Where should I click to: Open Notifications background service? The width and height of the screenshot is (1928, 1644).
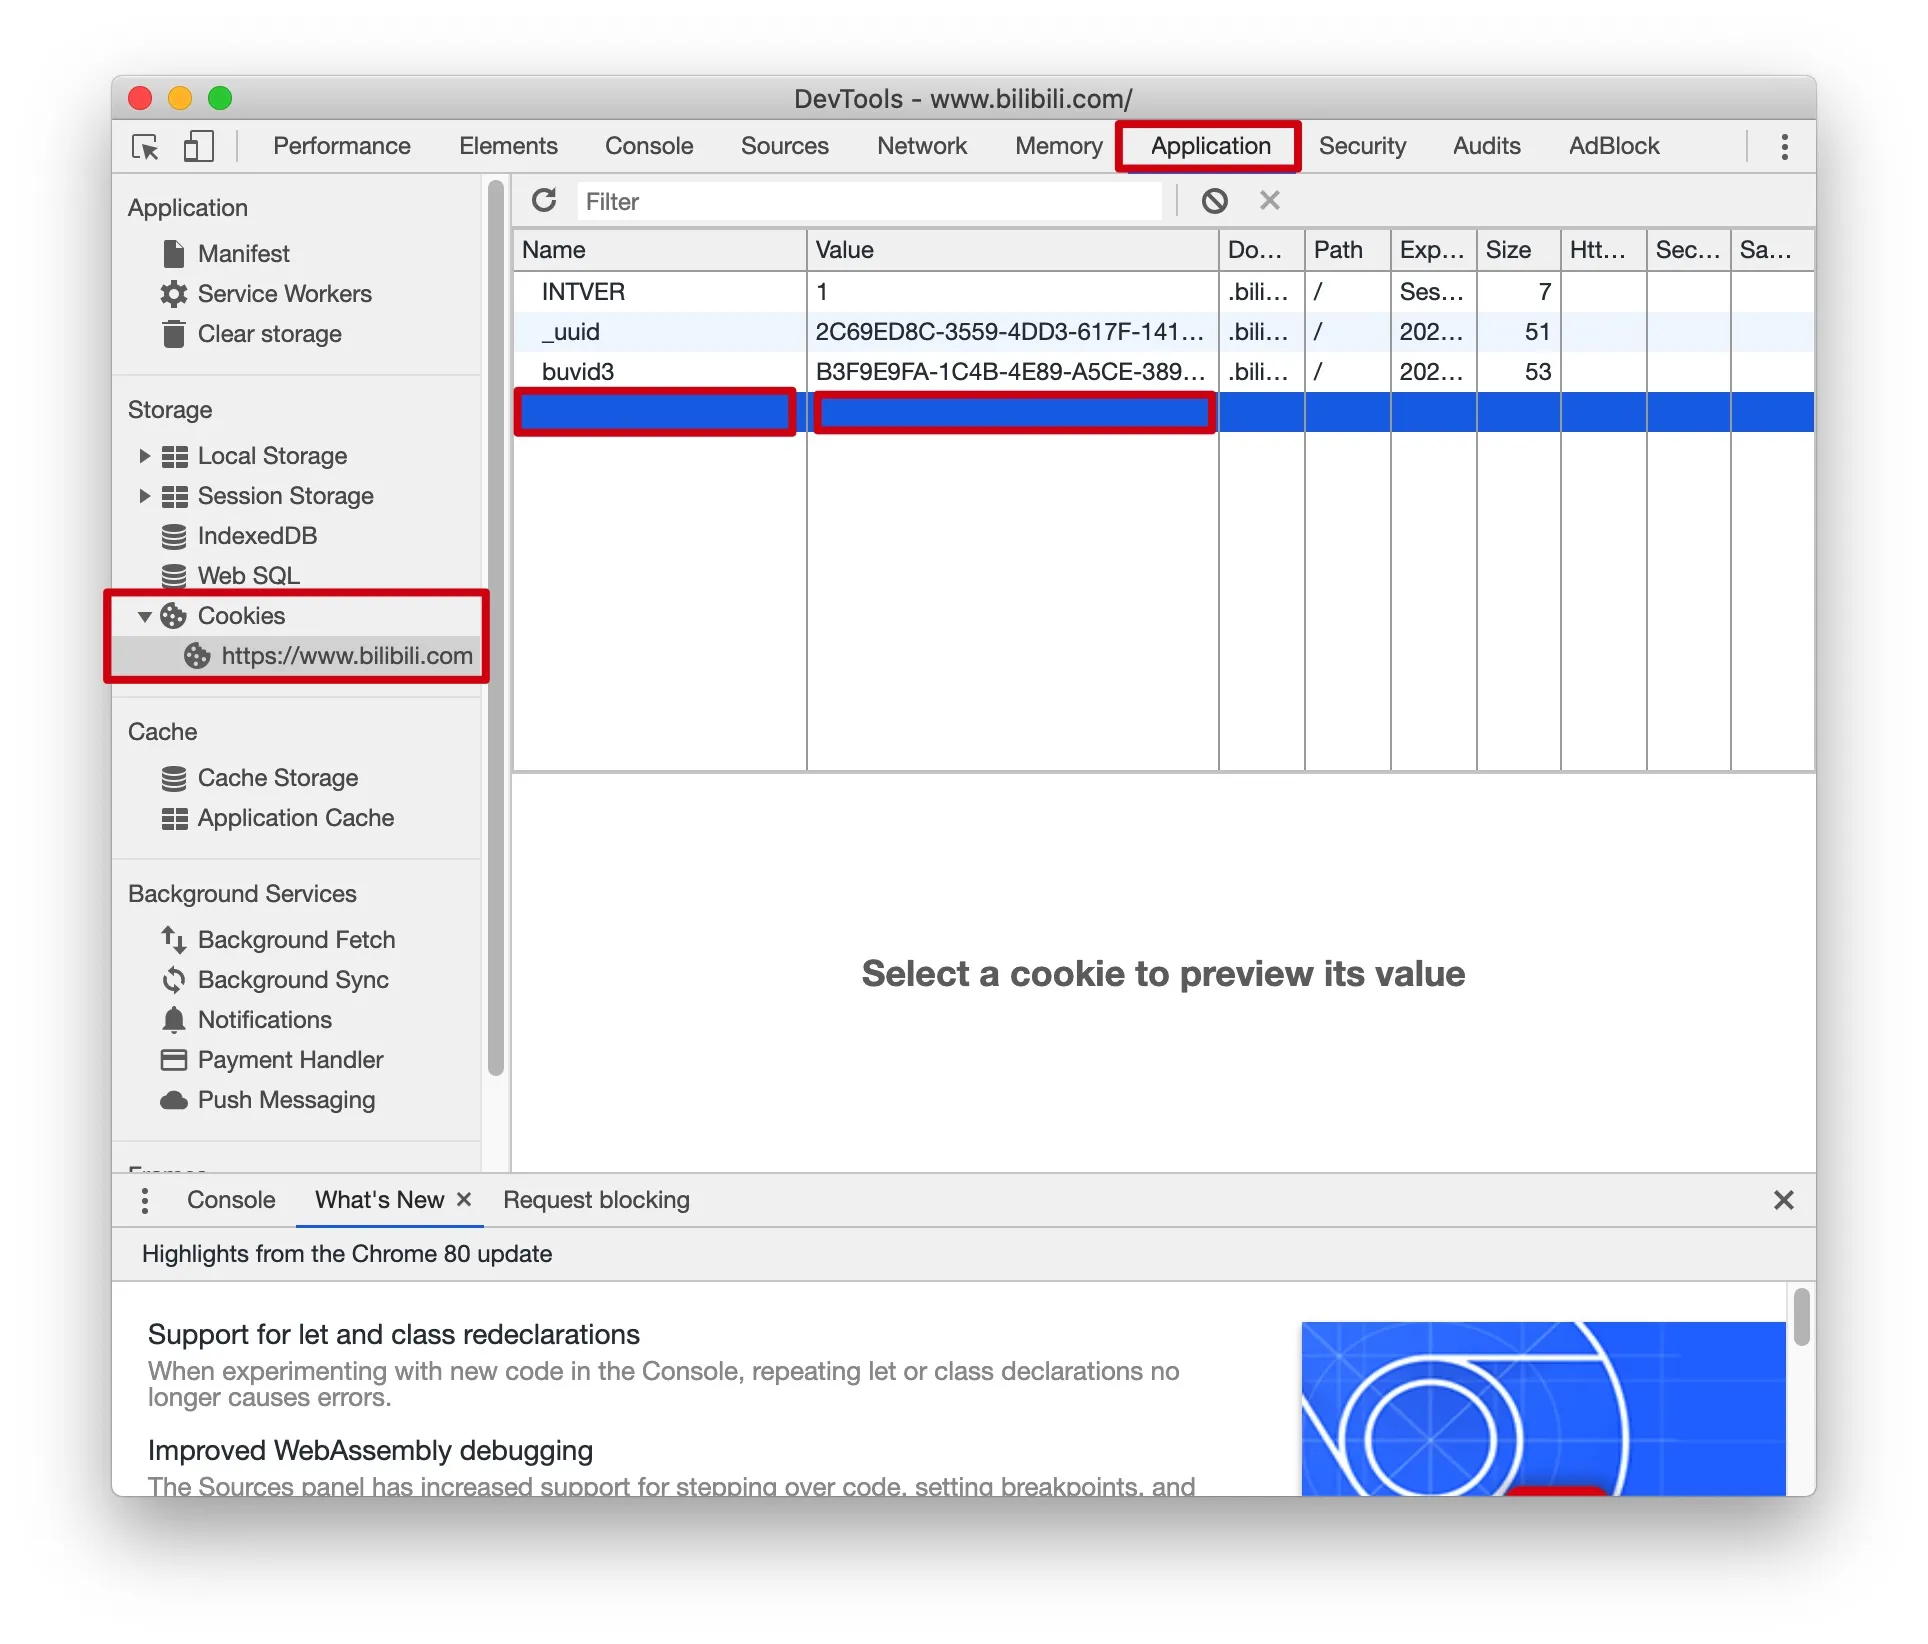[264, 1020]
